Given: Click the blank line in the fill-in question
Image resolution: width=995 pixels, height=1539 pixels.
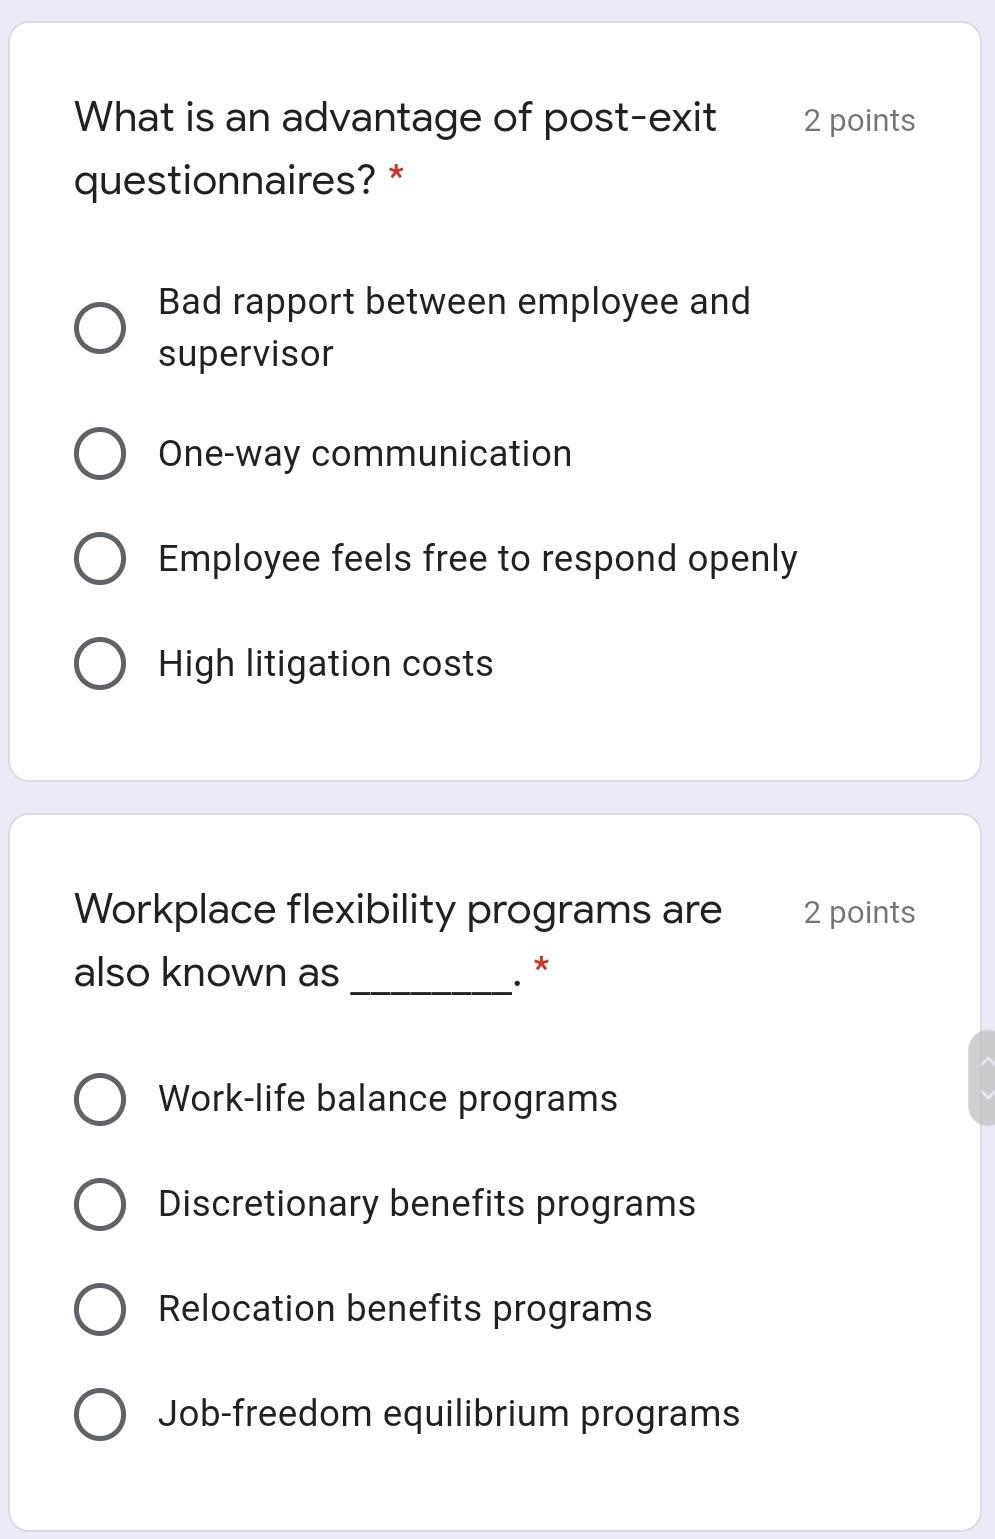Looking at the screenshot, I should click(x=434, y=975).
